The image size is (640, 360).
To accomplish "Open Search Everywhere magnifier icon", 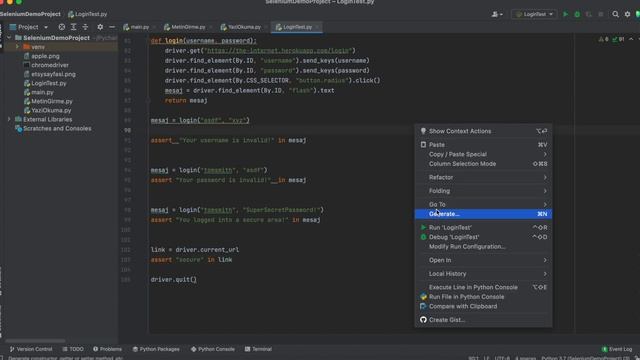I will pyautogui.click(x=616, y=14).
